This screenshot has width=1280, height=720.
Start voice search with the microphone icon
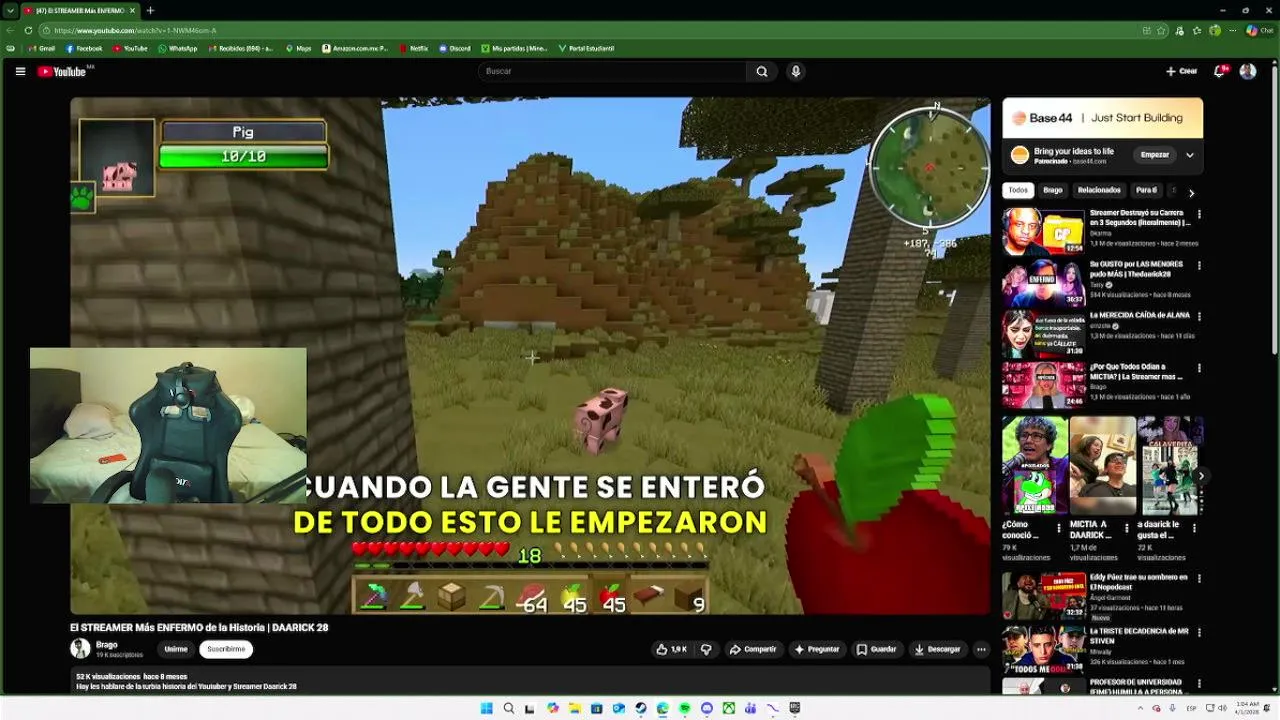pyautogui.click(x=796, y=71)
